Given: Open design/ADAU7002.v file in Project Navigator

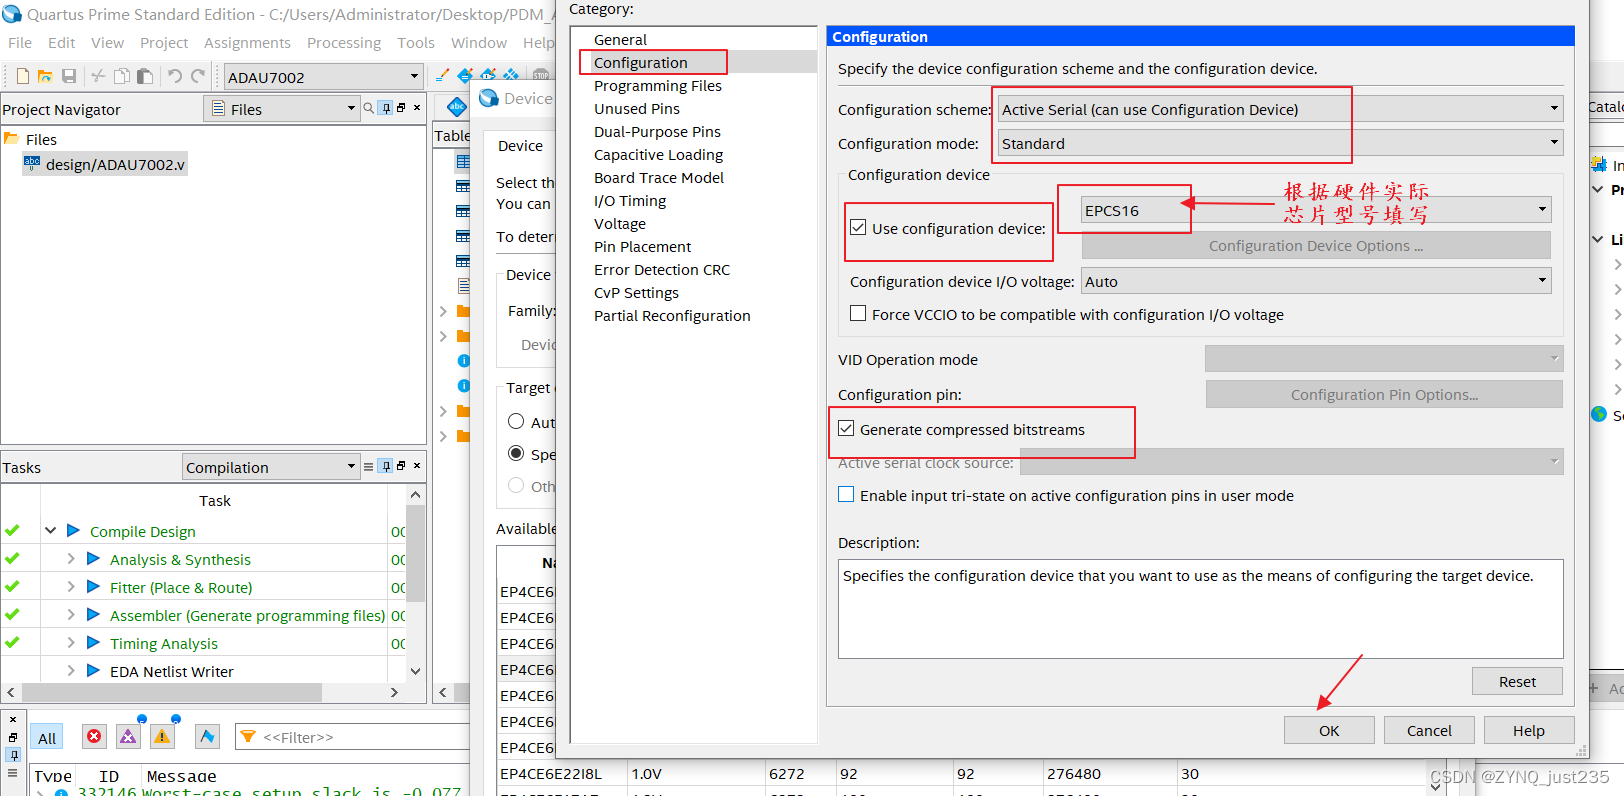Looking at the screenshot, I should 105,164.
